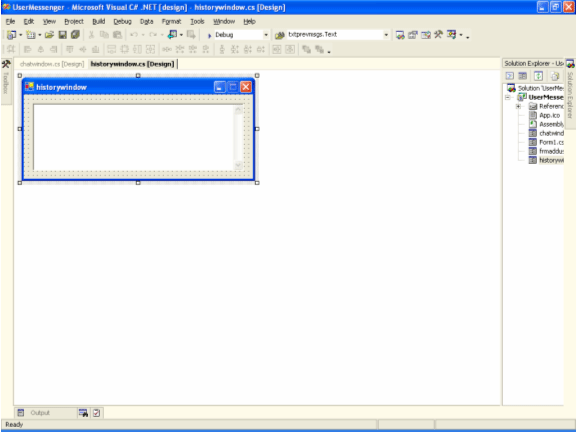This screenshot has width=577, height=432.
Task: Click the Navigate Backward icon
Action: click(x=172, y=35)
